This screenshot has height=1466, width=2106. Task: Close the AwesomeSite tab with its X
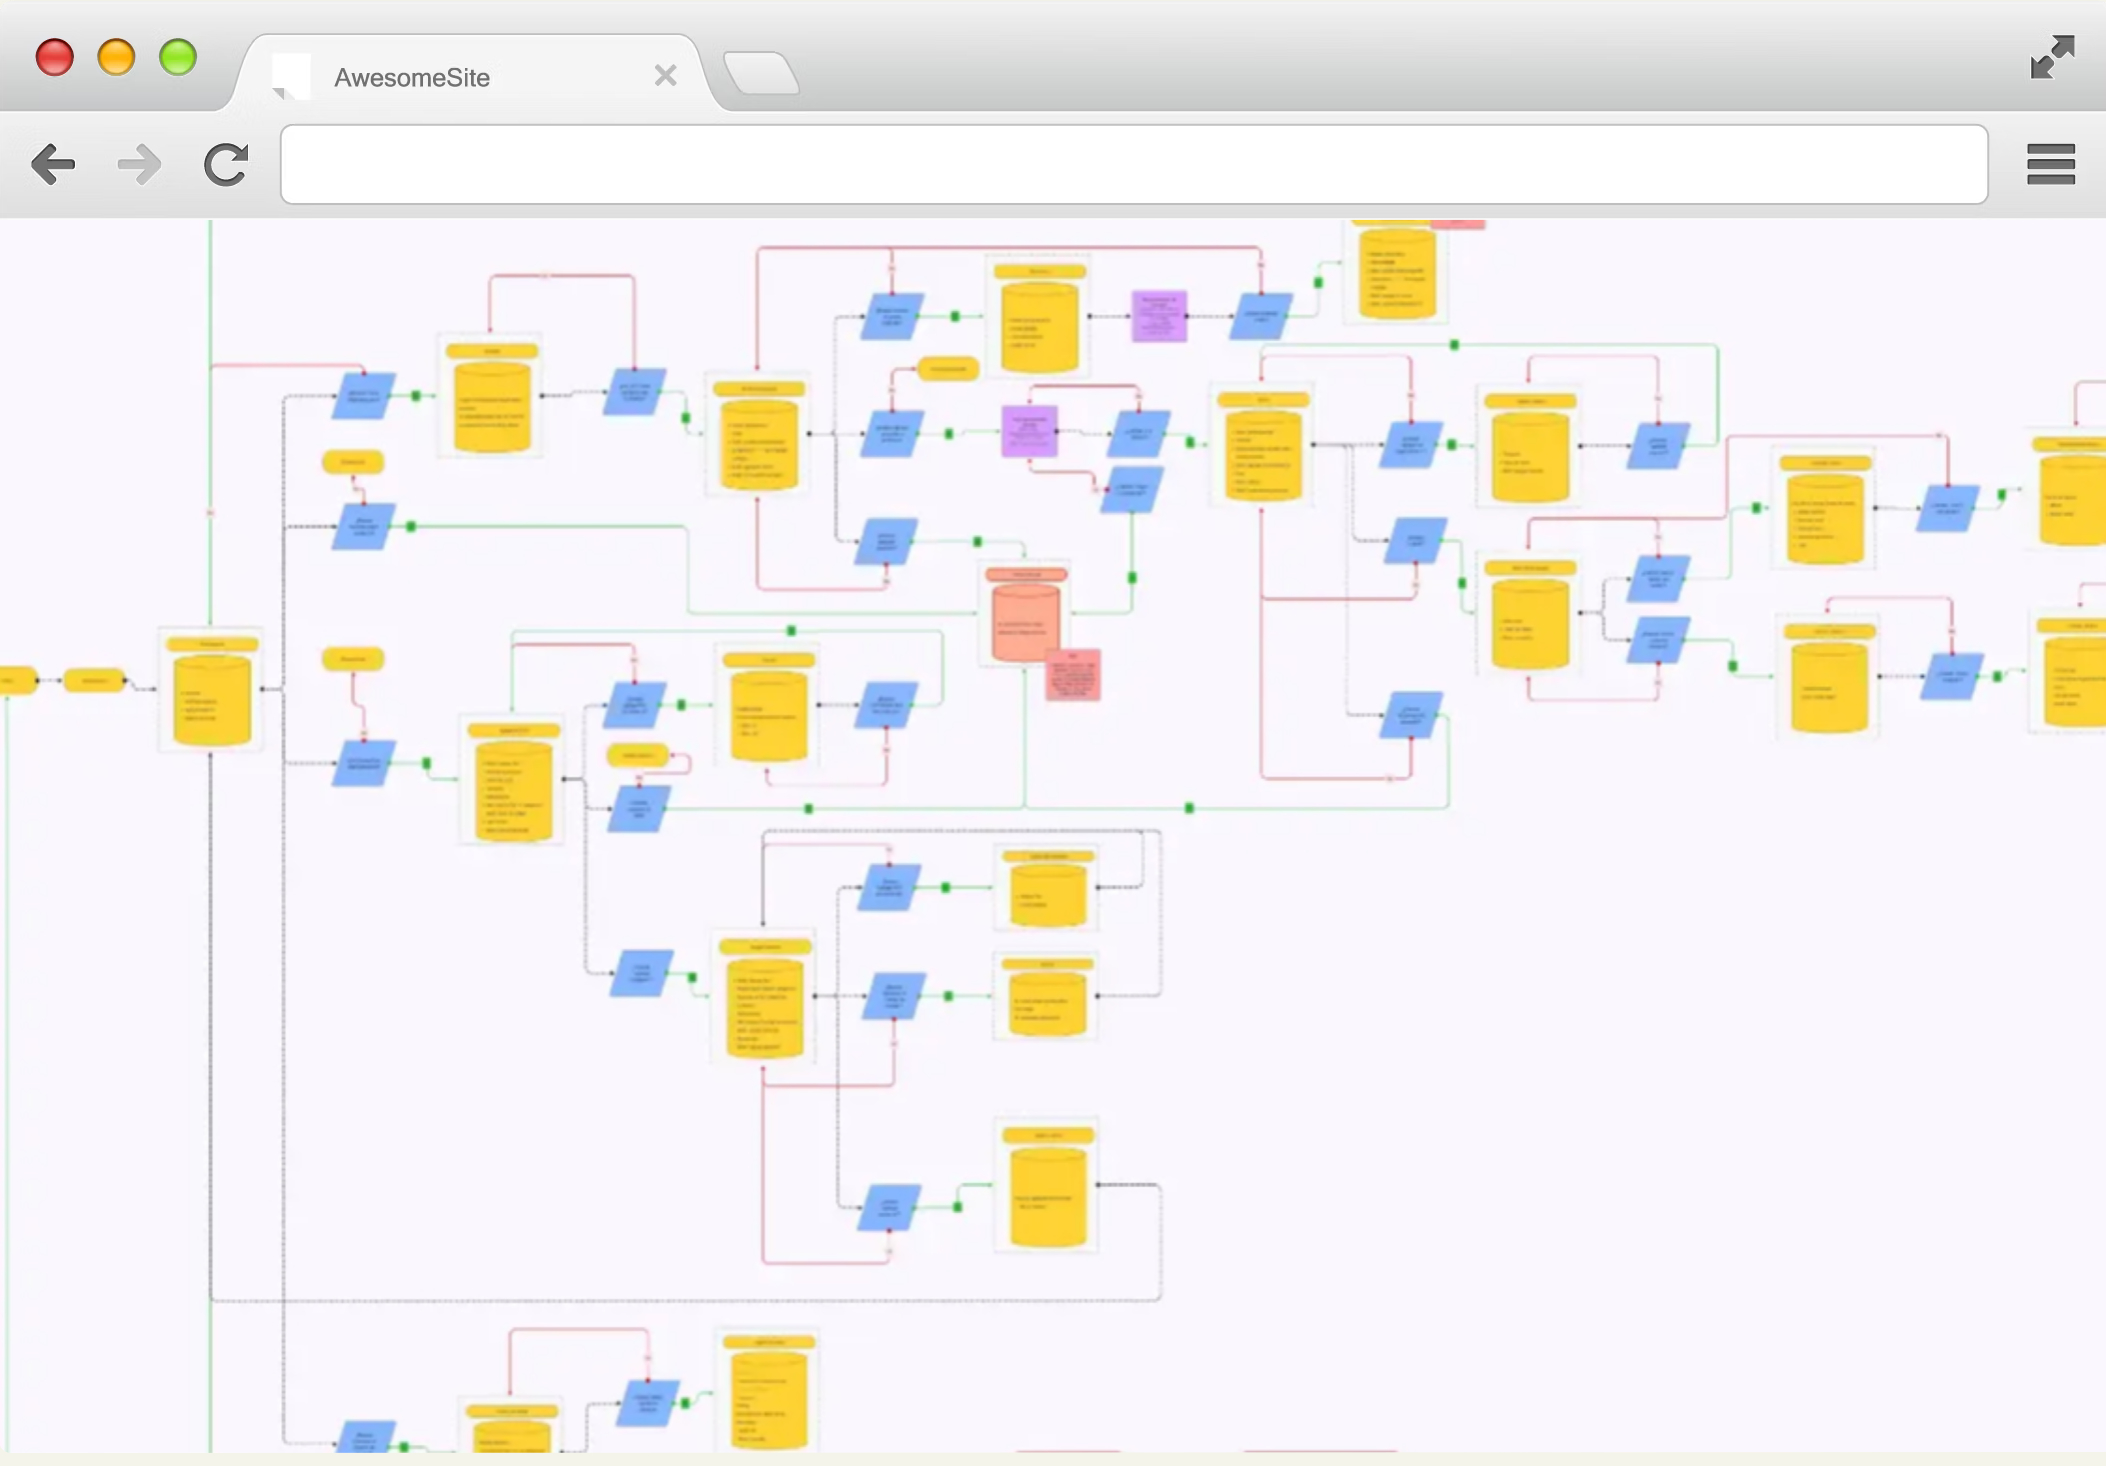[665, 76]
